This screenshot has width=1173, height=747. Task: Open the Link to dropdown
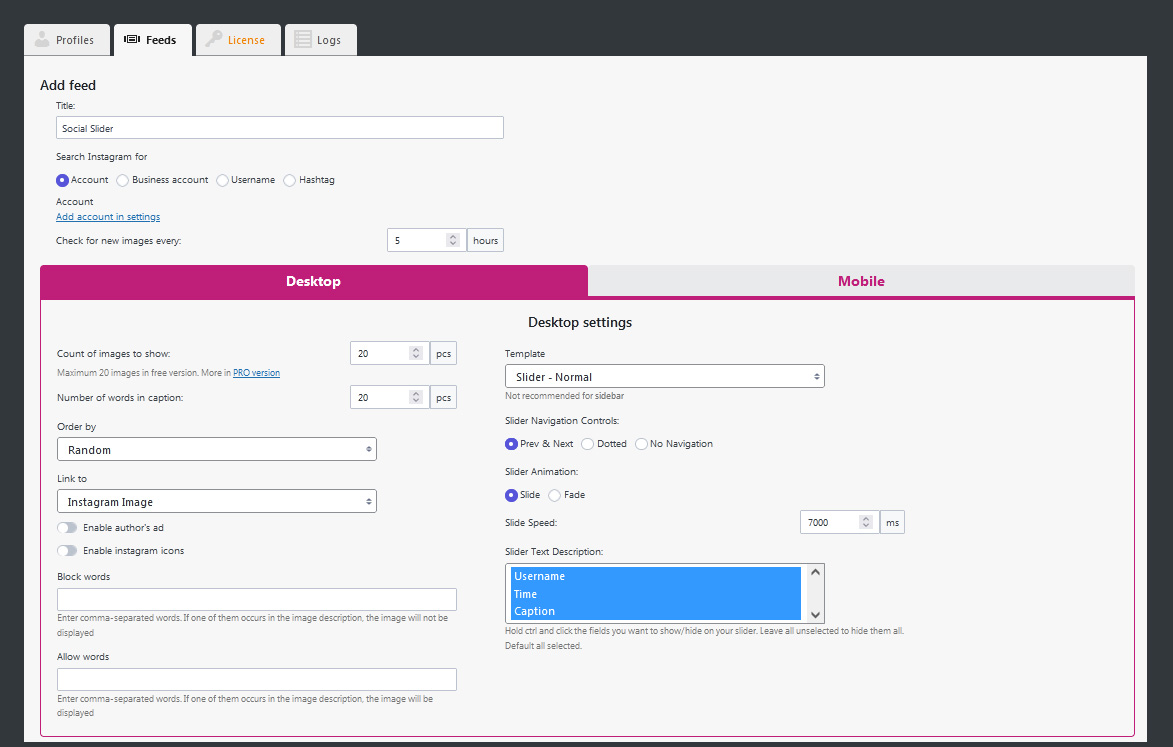[x=217, y=502]
